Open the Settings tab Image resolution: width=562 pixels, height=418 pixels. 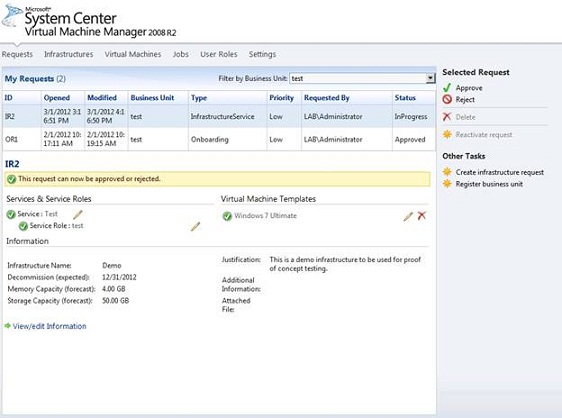tap(262, 54)
